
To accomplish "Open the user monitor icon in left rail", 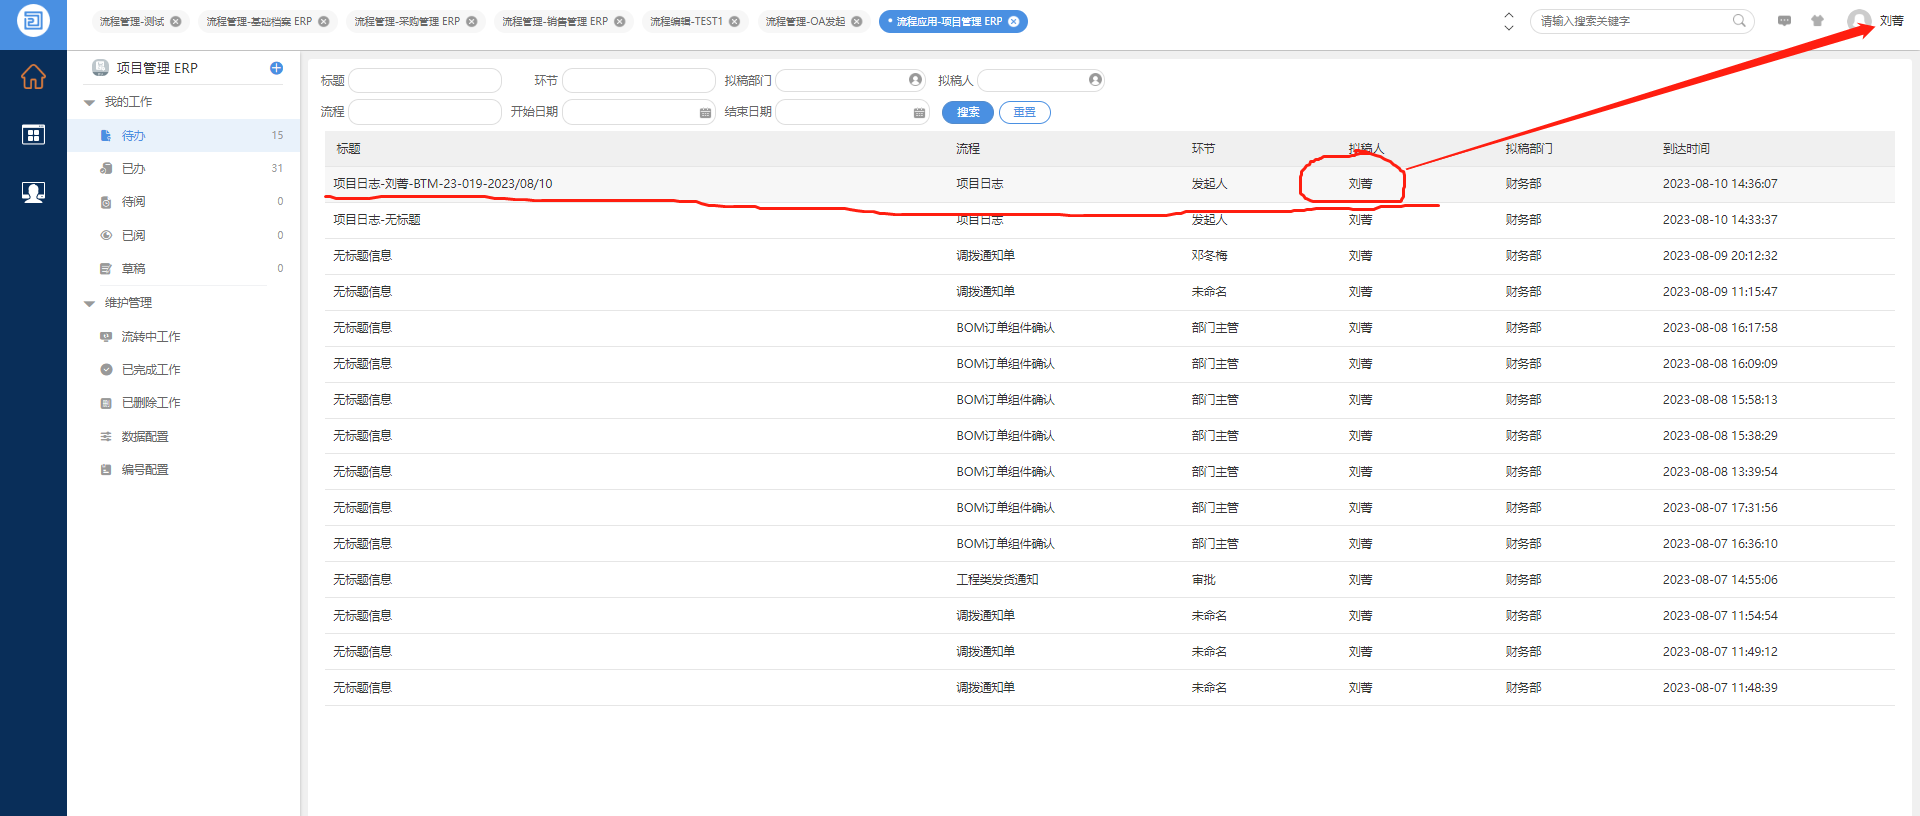I will pos(33,192).
